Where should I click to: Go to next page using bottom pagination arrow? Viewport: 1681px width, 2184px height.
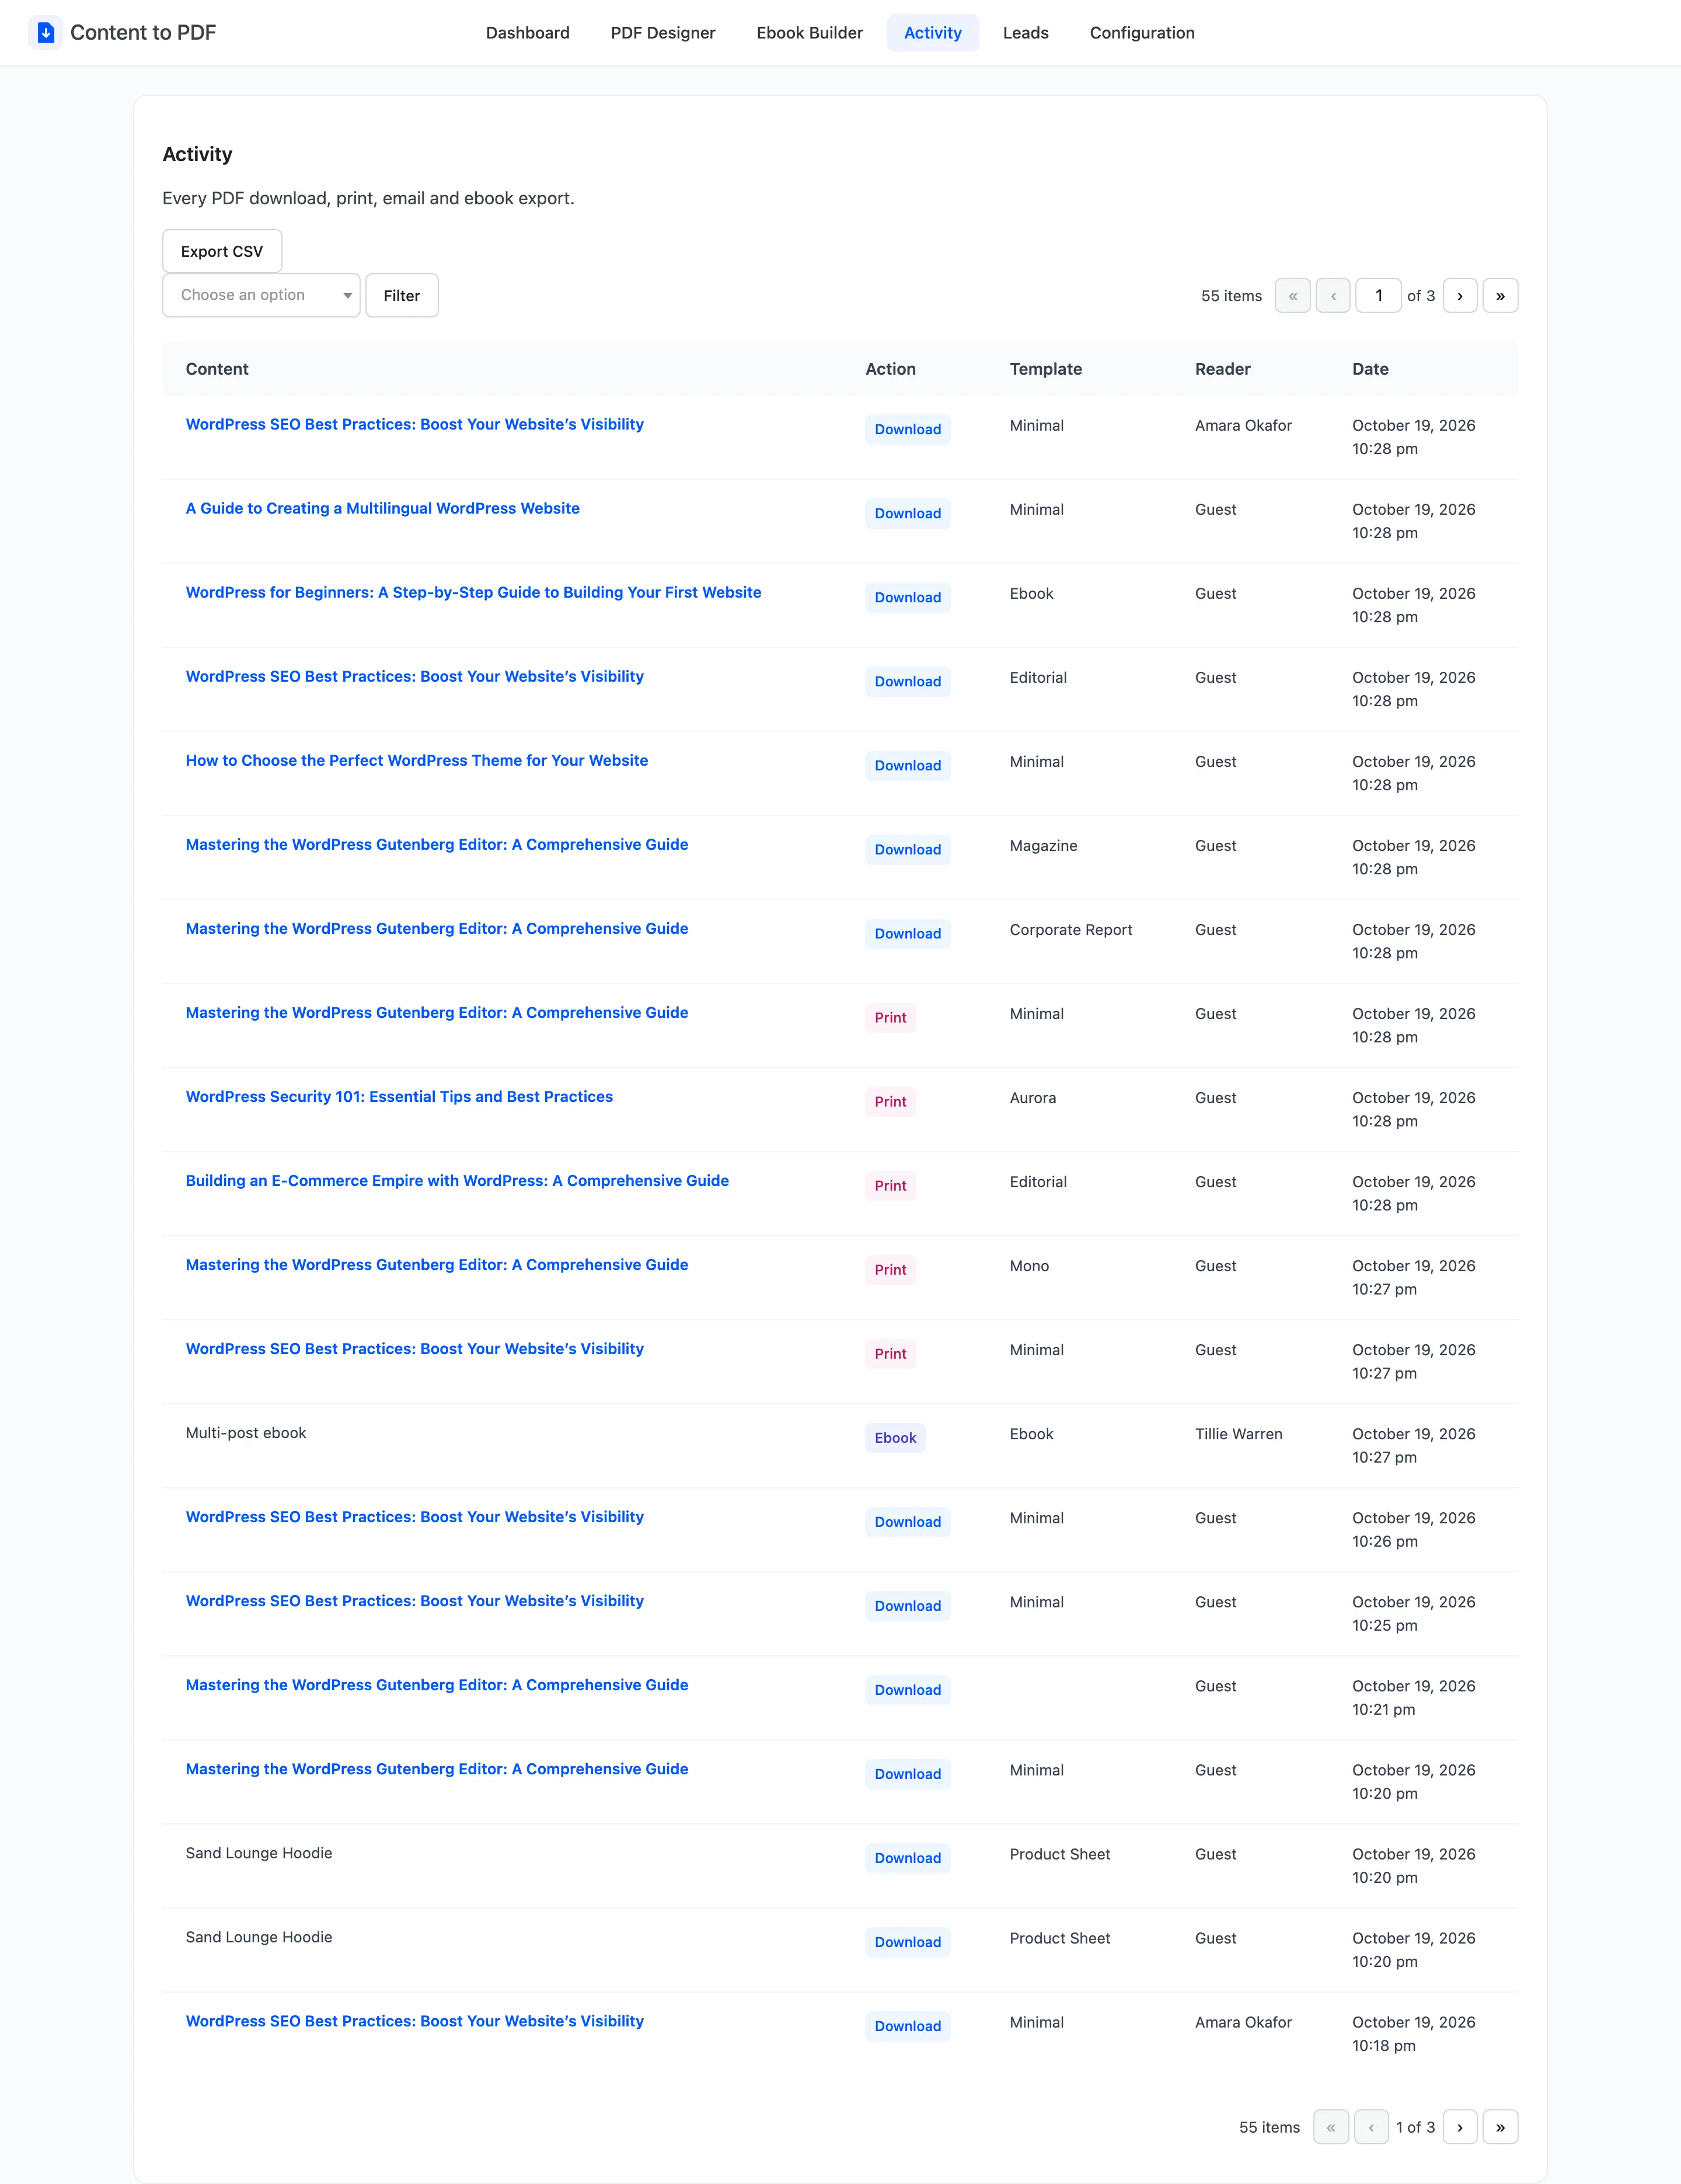(x=1460, y=2127)
